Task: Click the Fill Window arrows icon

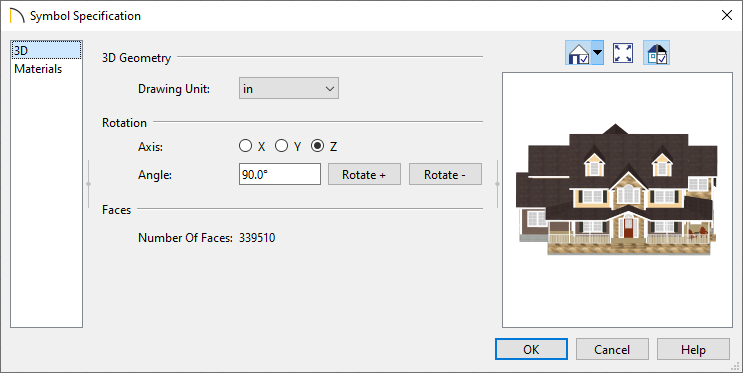Action: [623, 53]
